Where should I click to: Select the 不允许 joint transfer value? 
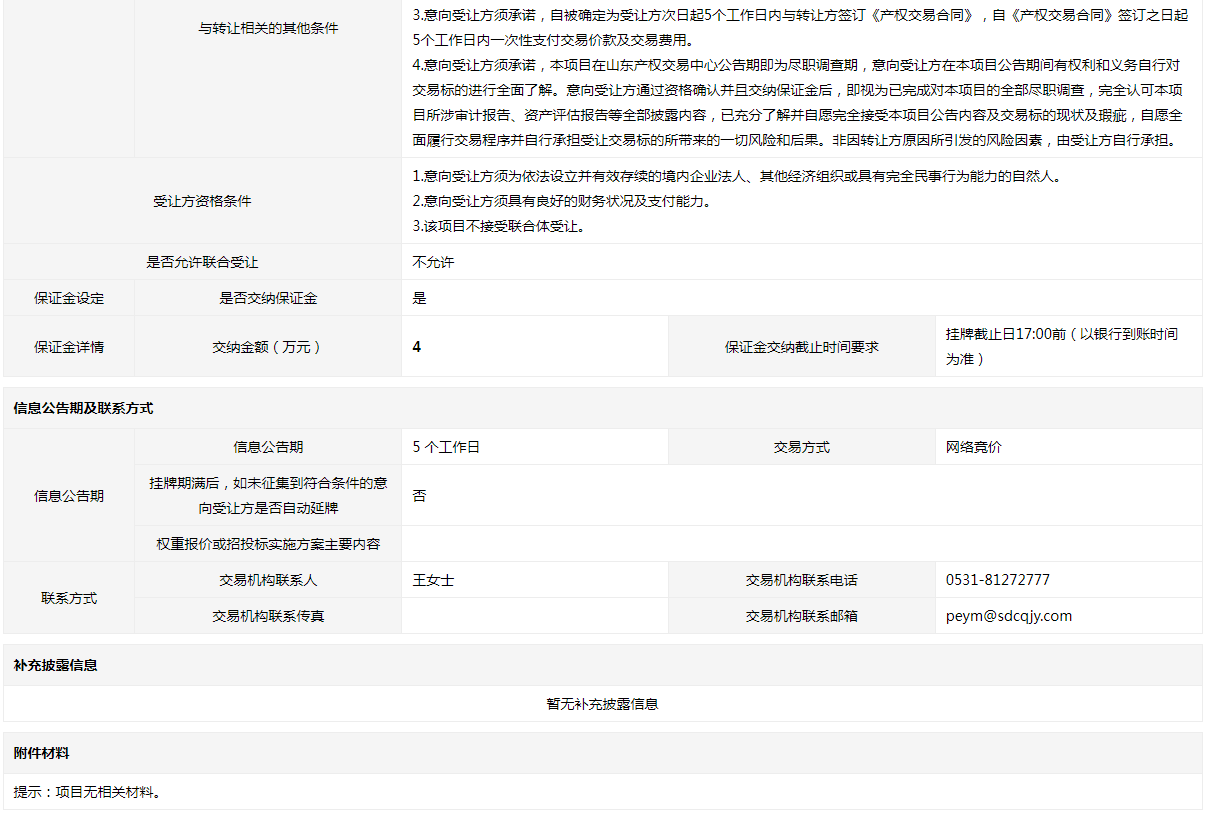(433, 262)
